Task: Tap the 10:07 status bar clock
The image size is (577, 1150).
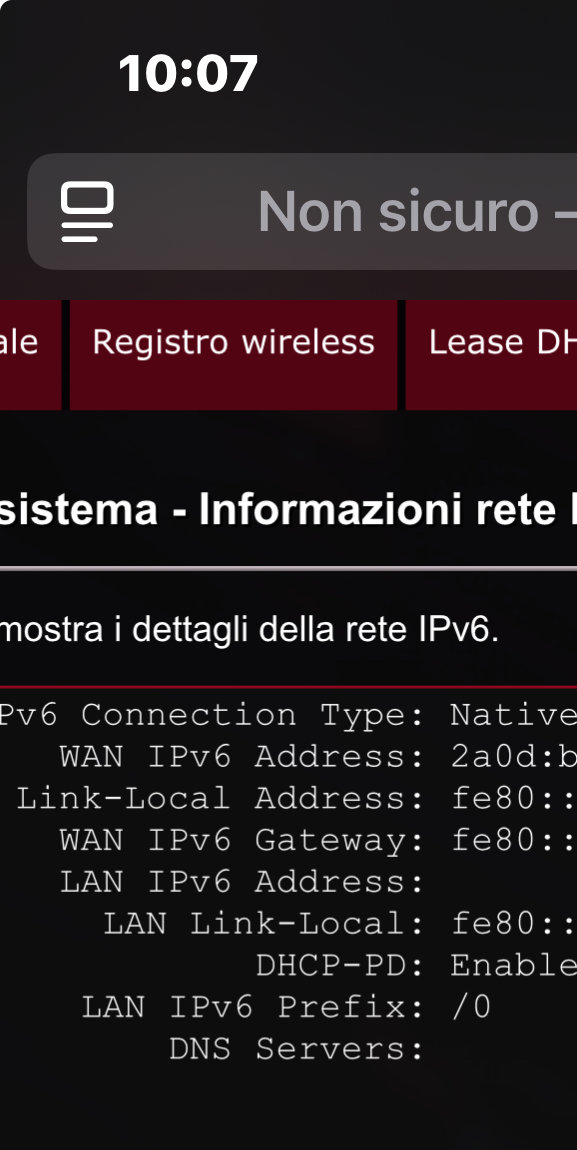Action: point(188,74)
